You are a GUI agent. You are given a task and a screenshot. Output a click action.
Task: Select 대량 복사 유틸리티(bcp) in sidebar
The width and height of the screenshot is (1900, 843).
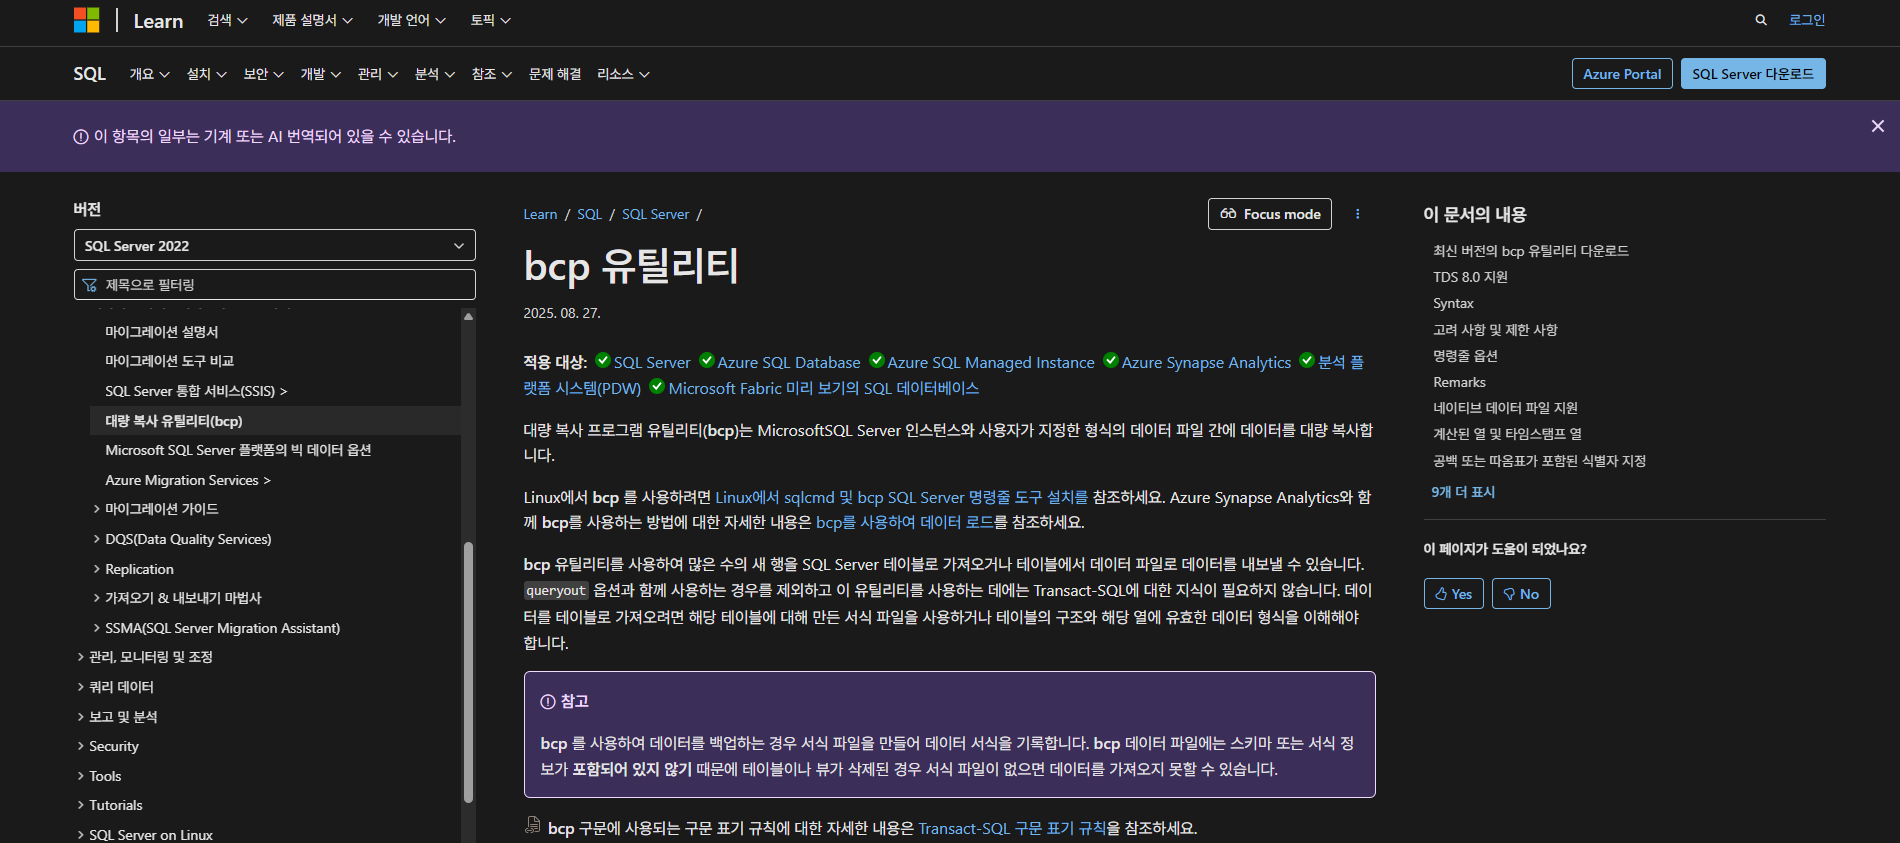coord(173,421)
